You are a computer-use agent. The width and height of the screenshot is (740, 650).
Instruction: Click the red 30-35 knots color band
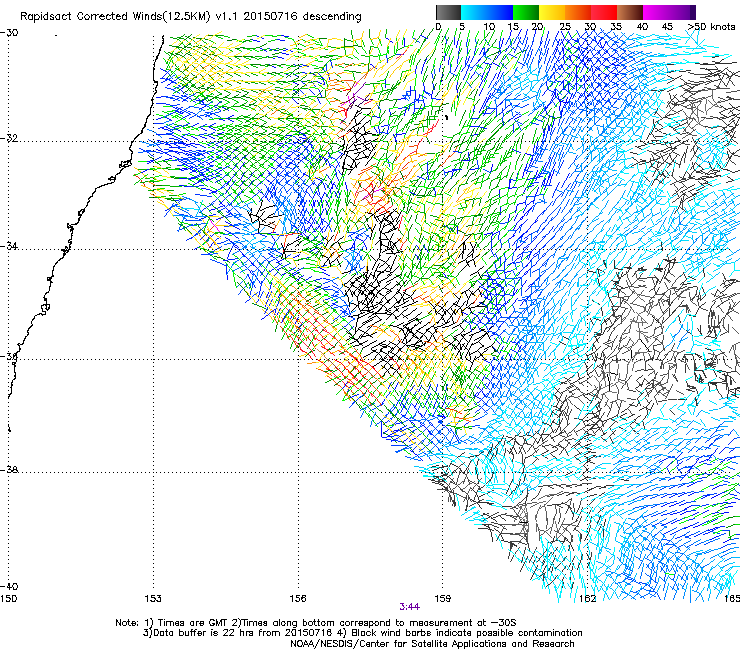(604, 12)
